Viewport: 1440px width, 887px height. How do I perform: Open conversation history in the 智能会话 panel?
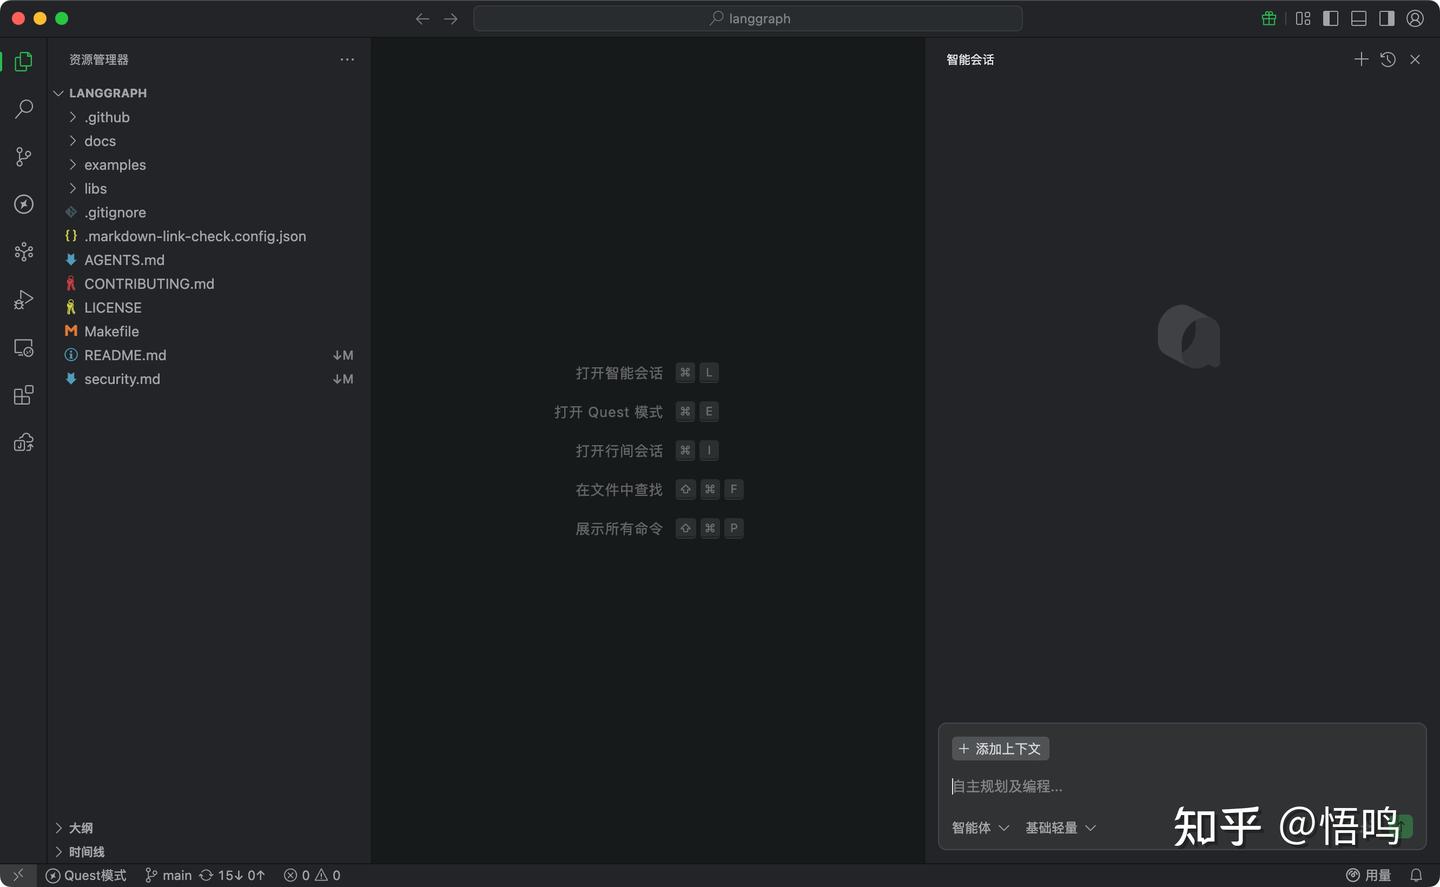pyautogui.click(x=1387, y=59)
